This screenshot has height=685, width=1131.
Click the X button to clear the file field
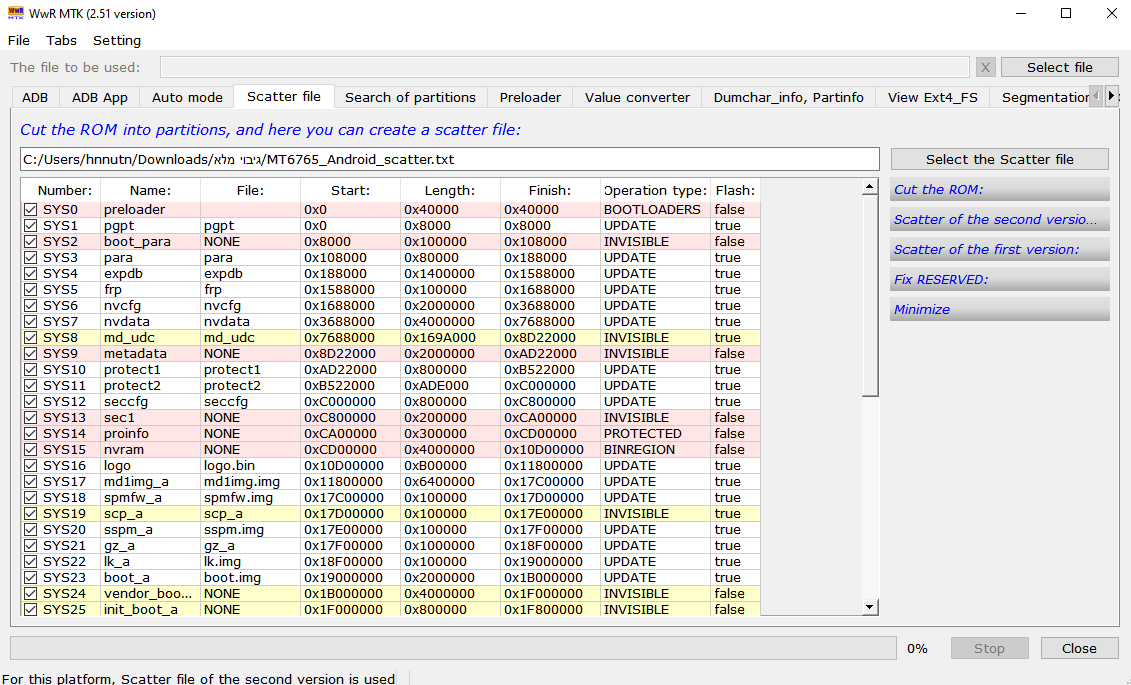coord(985,67)
